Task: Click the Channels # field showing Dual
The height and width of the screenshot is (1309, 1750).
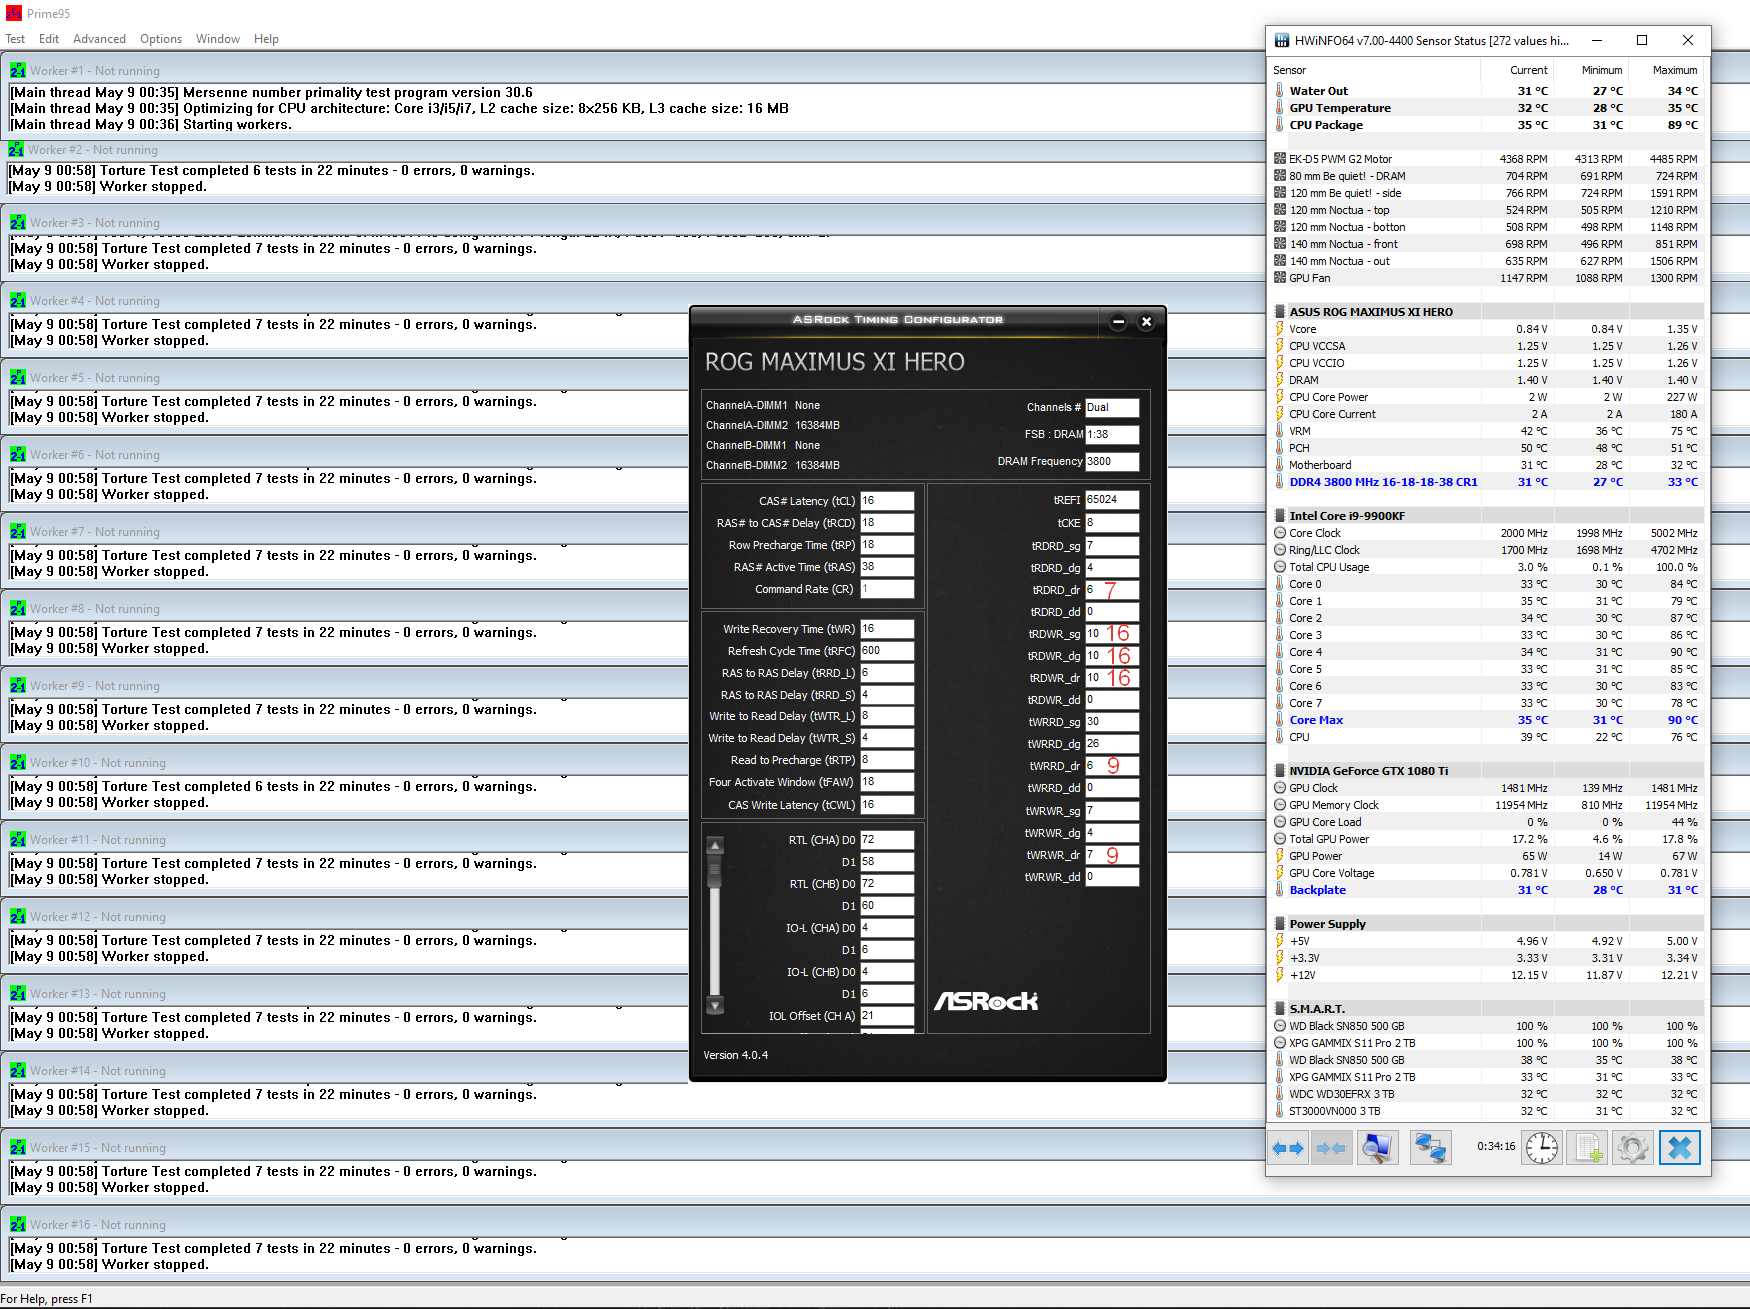Action: pos(1112,408)
